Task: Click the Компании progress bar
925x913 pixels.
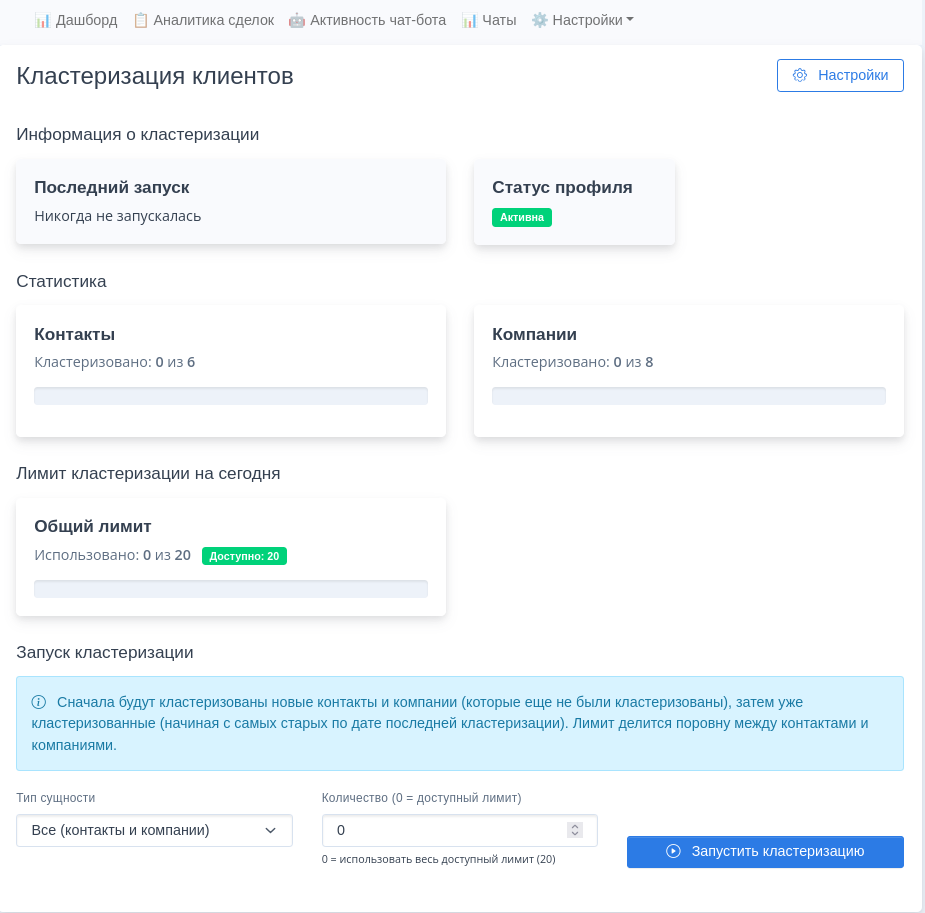Action: click(x=689, y=396)
